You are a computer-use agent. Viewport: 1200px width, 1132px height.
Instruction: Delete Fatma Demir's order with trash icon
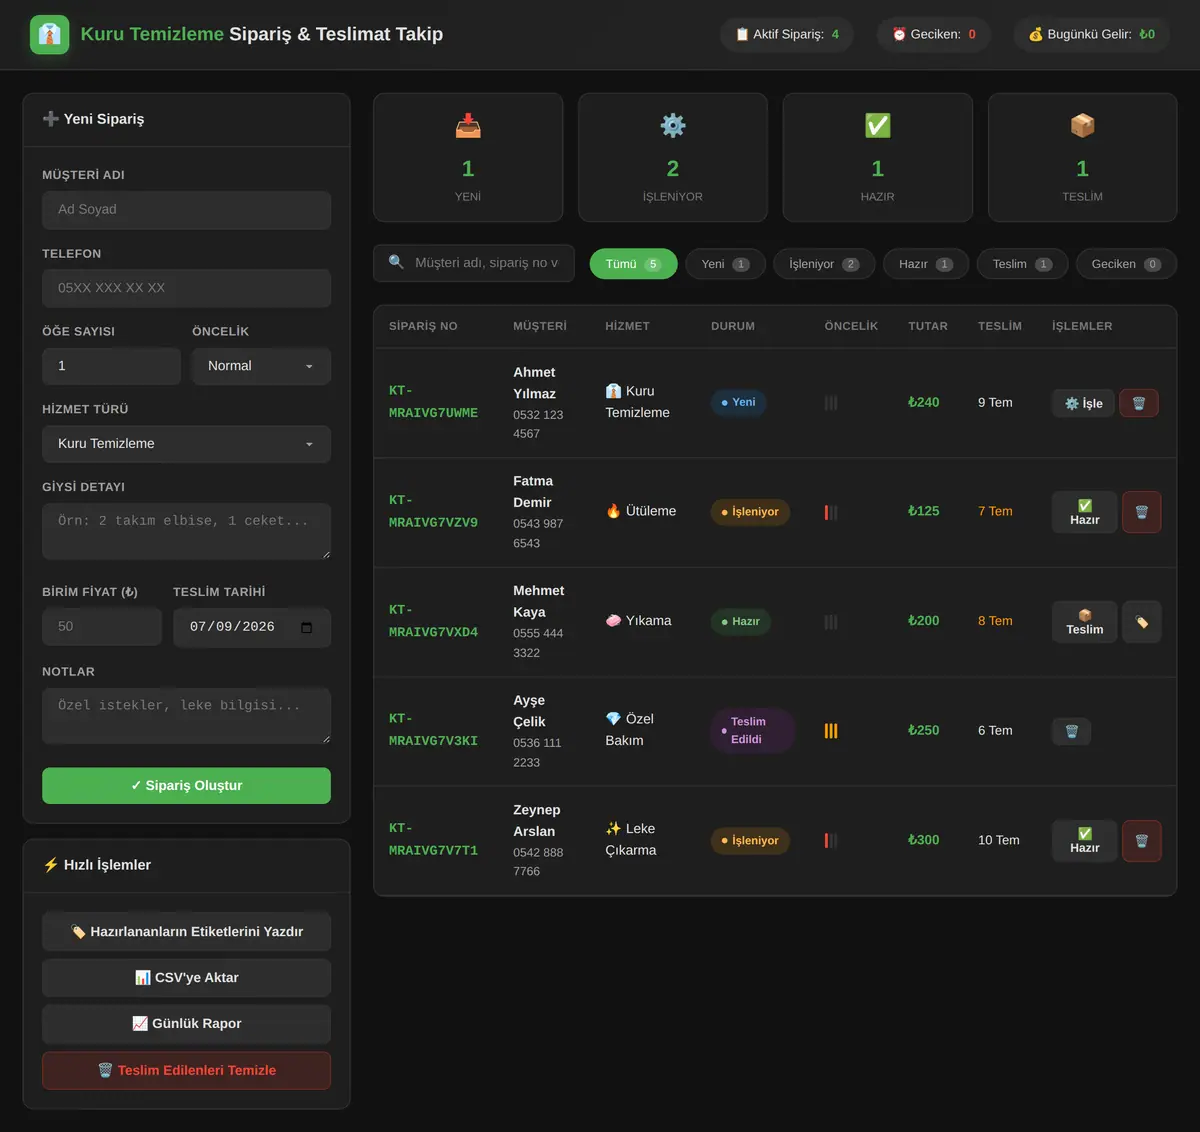tap(1142, 512)
